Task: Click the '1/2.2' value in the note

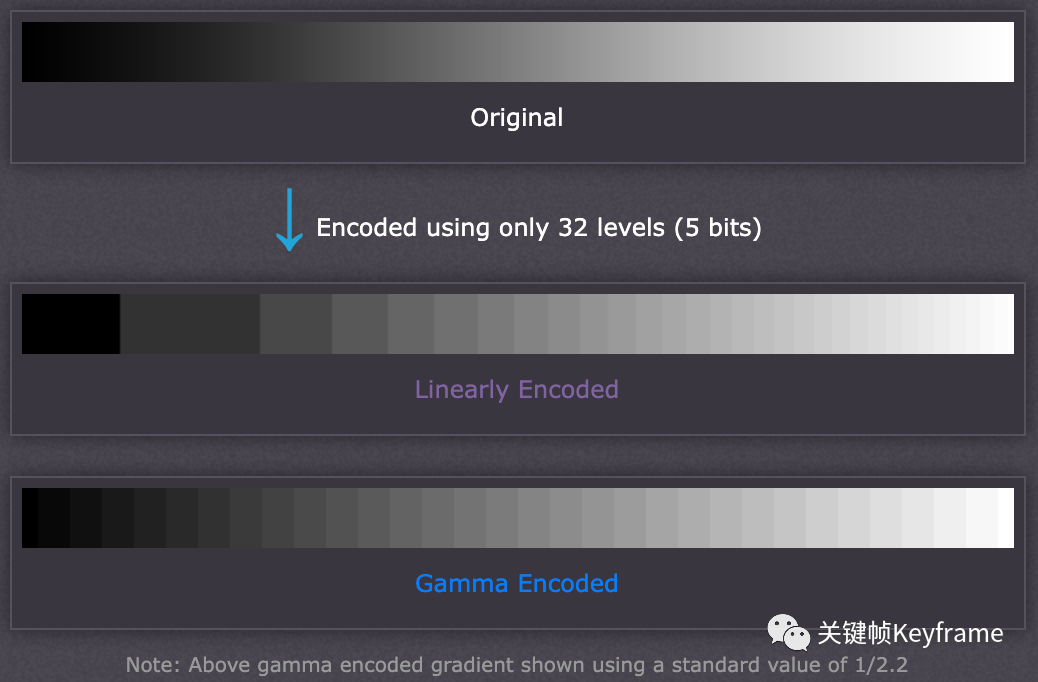Action: pyautogui.click(x=880, y=664)
